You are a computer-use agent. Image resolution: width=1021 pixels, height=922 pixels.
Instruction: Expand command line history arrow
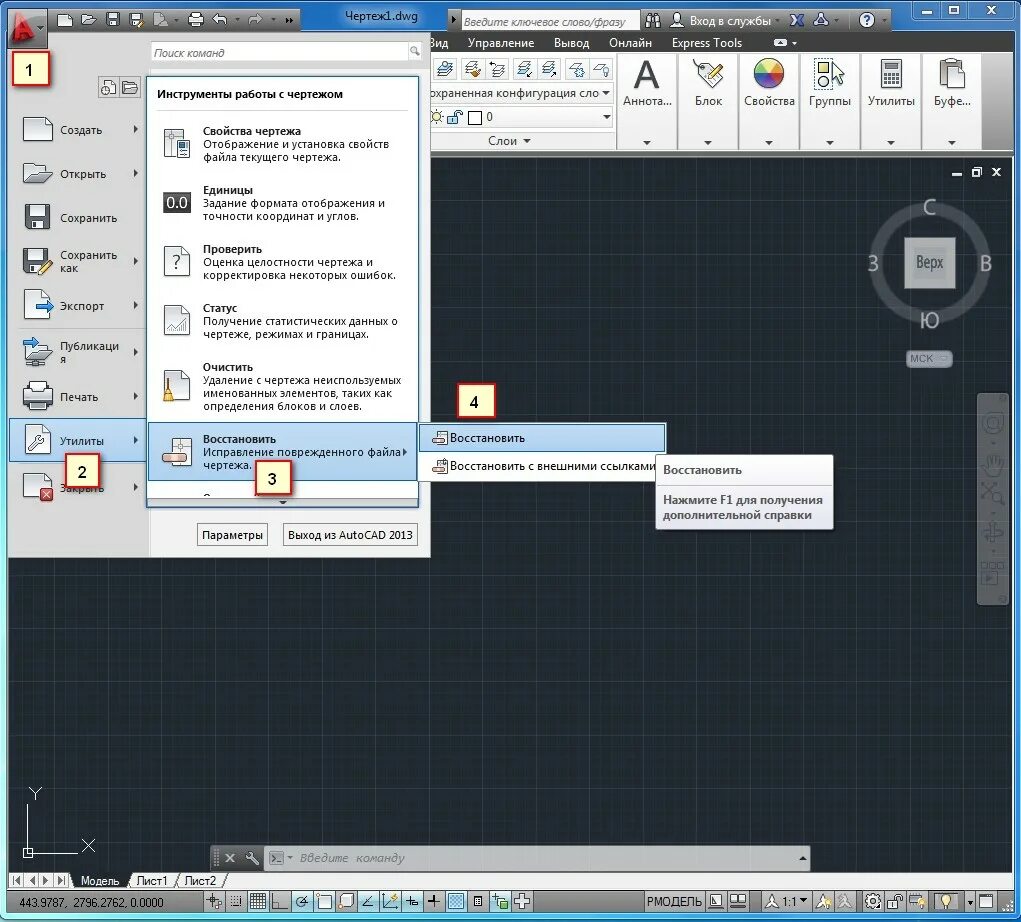pyautogui.click(x=802, y=859)
